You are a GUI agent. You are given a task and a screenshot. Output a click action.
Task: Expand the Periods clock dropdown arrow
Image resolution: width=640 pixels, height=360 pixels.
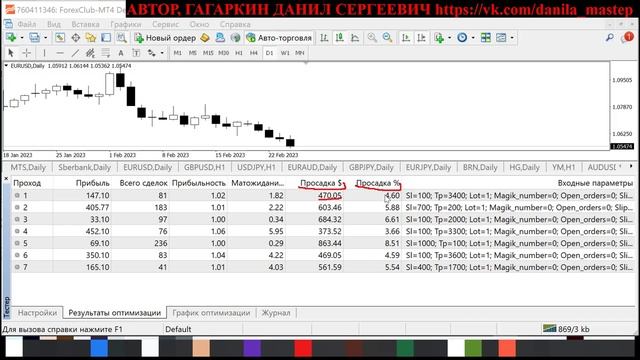point(473,38)
